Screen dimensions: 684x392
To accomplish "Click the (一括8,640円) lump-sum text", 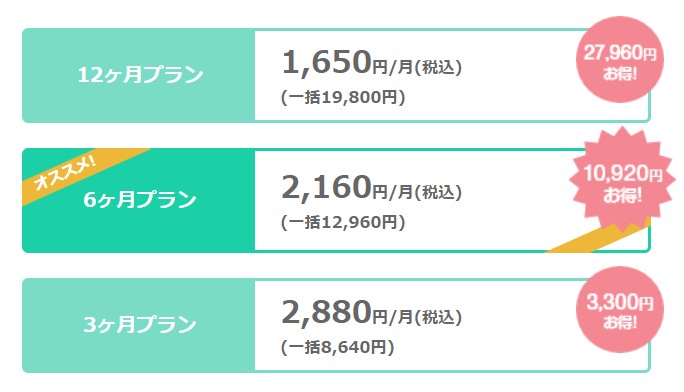I will pos(337,347).
